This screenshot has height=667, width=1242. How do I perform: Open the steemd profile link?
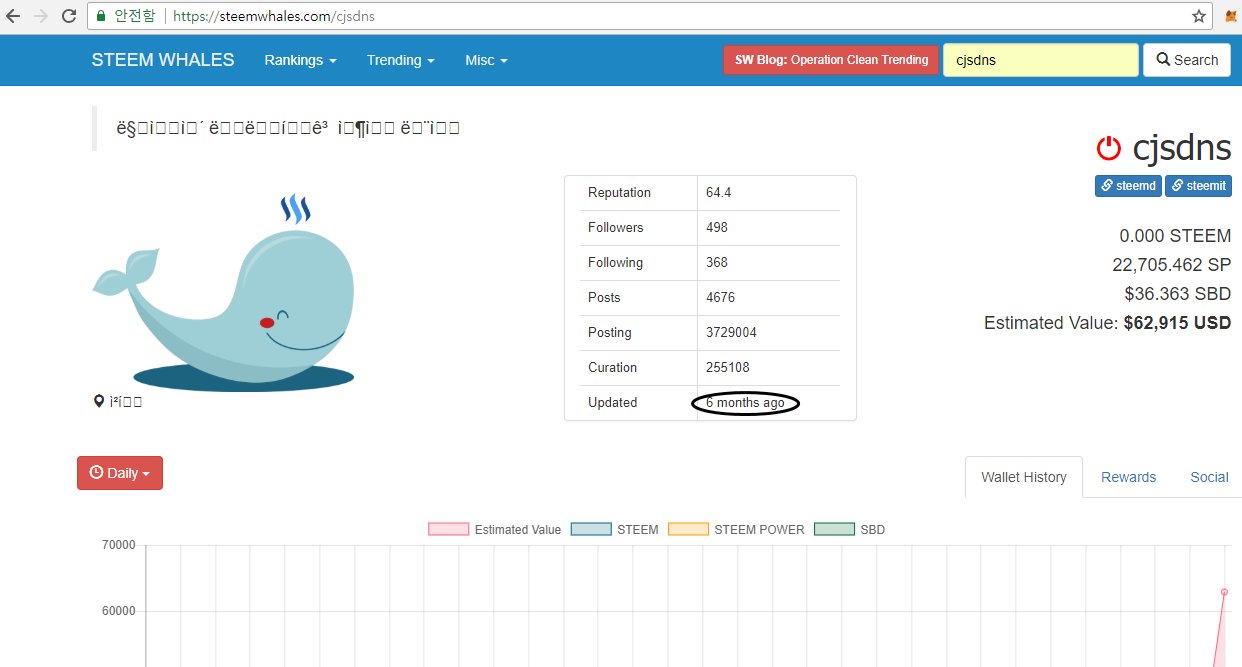pyautogui.click(x=1128, y=186)
